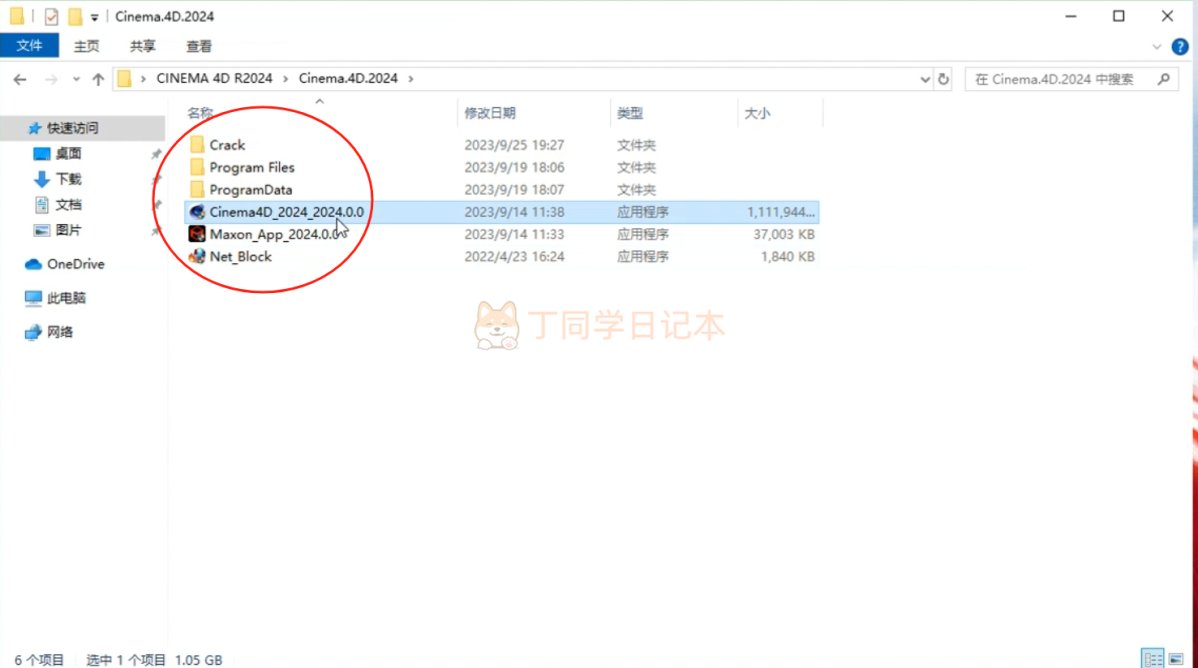Switch to large icons view in status bar
The width and height of the screenshot is (1198, 668).
(x=1177, y=658)
